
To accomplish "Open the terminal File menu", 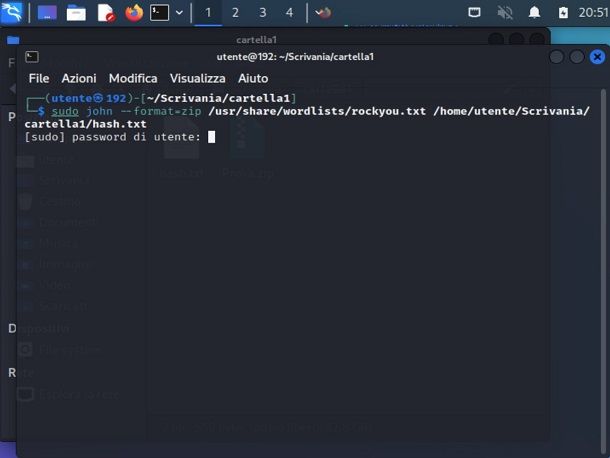I will tap(39, 78).
